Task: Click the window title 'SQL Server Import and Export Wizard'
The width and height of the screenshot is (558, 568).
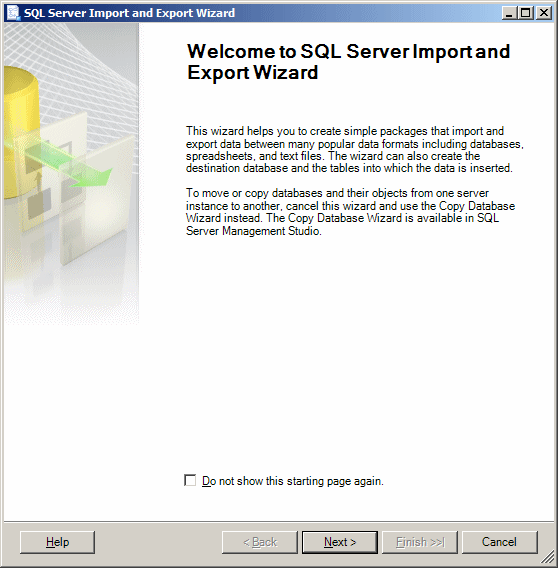Action: [x=129, y=13]
